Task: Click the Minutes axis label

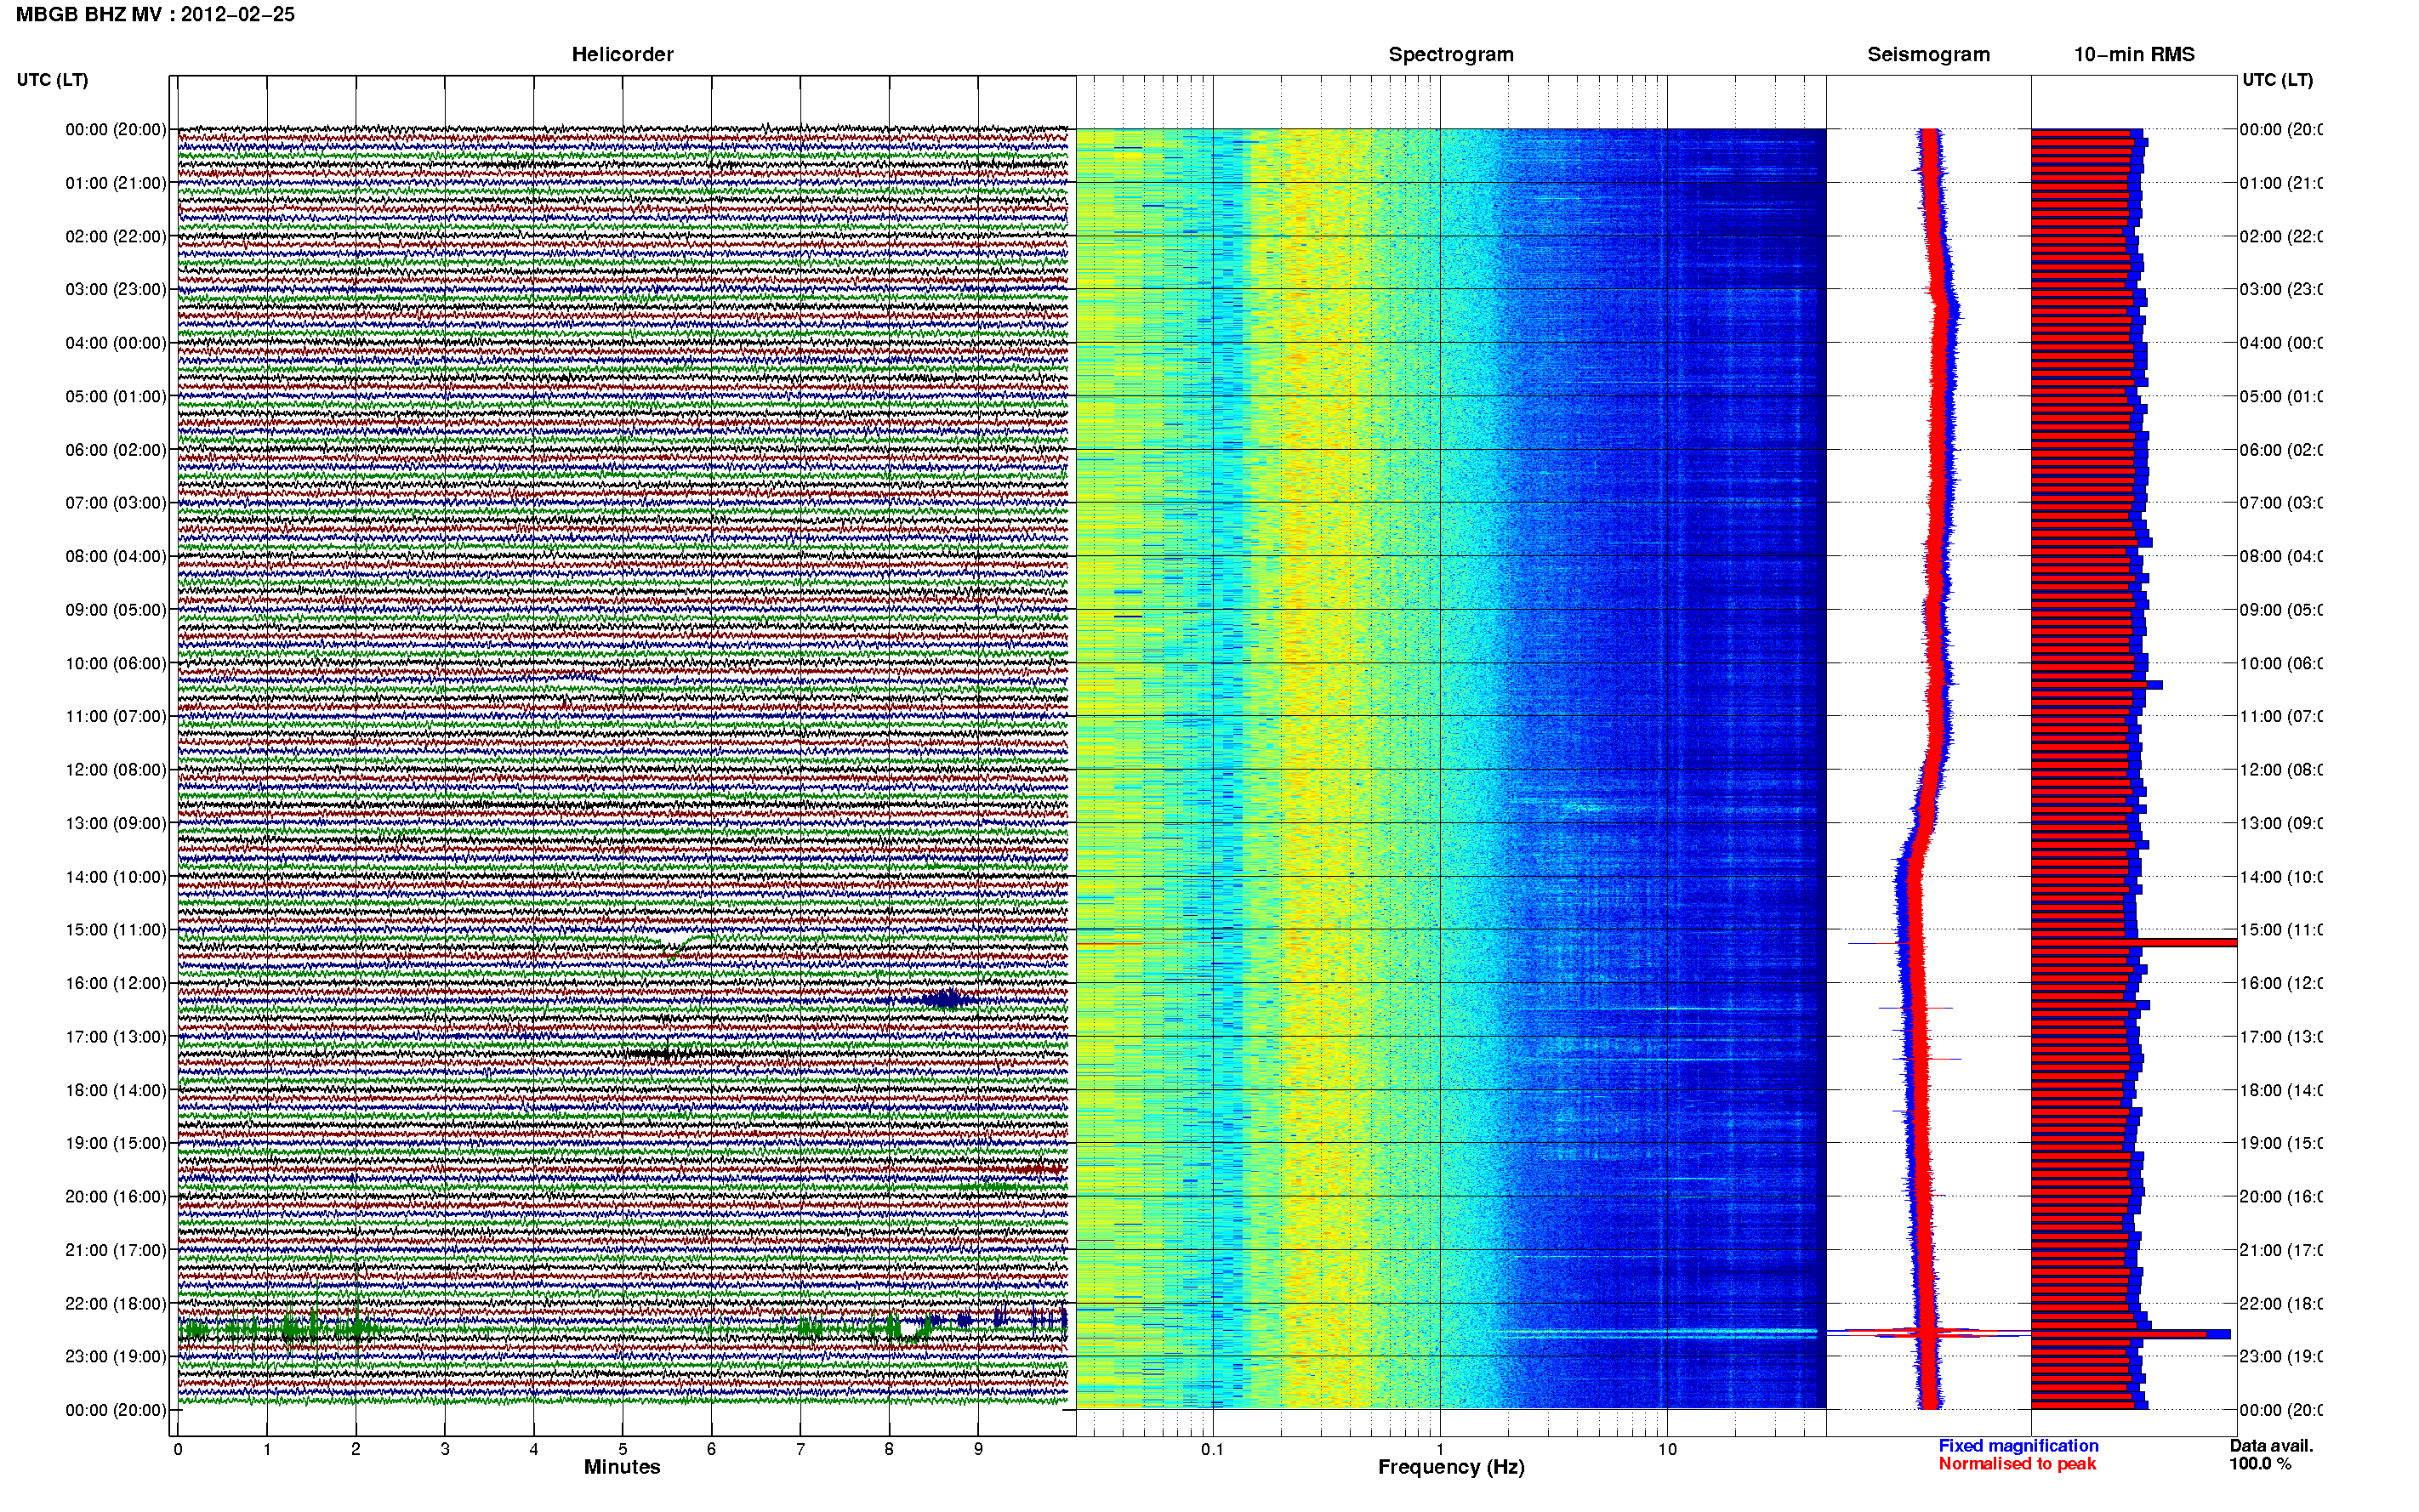Action: click(x=622, y=1466)
